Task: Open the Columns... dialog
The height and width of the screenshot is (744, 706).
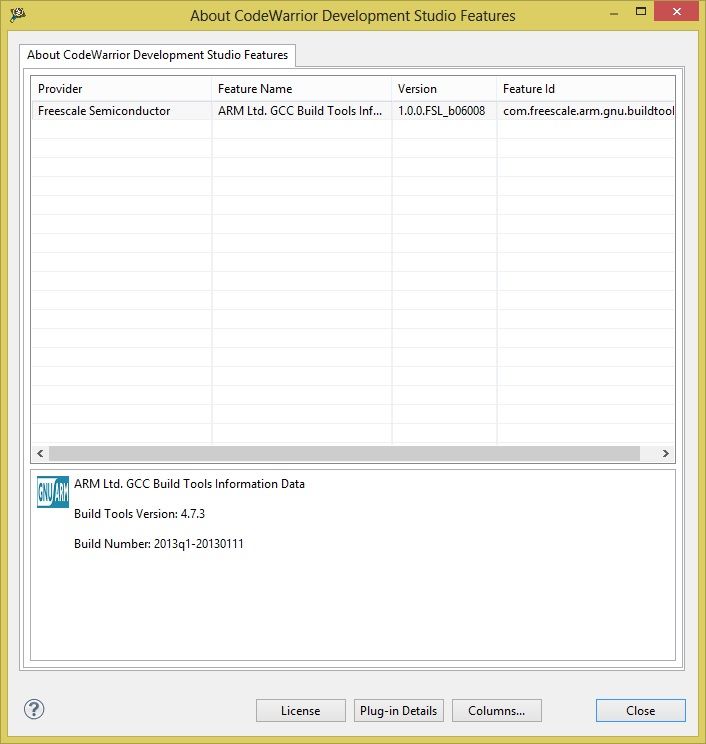Action: click(496, 710)
